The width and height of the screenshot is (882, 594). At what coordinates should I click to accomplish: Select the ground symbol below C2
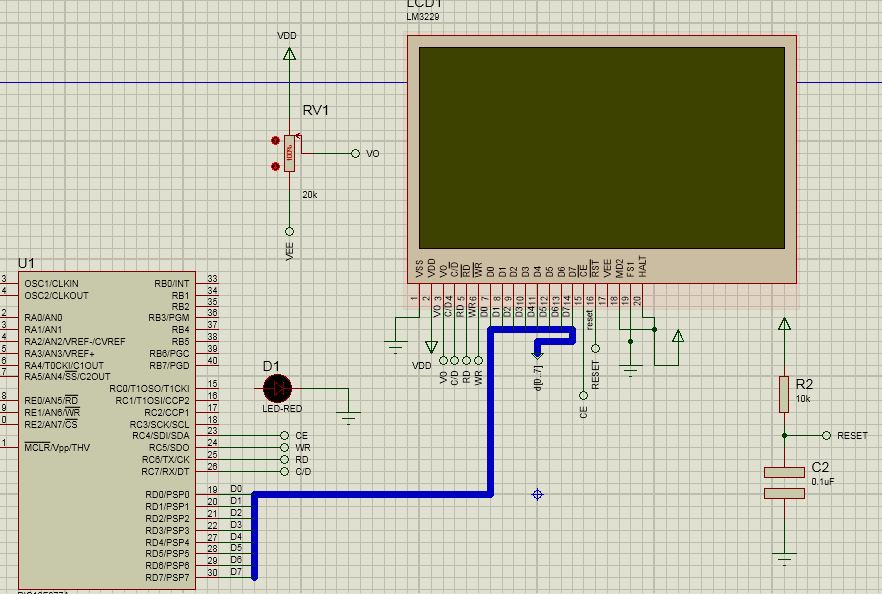pos(784,559)
